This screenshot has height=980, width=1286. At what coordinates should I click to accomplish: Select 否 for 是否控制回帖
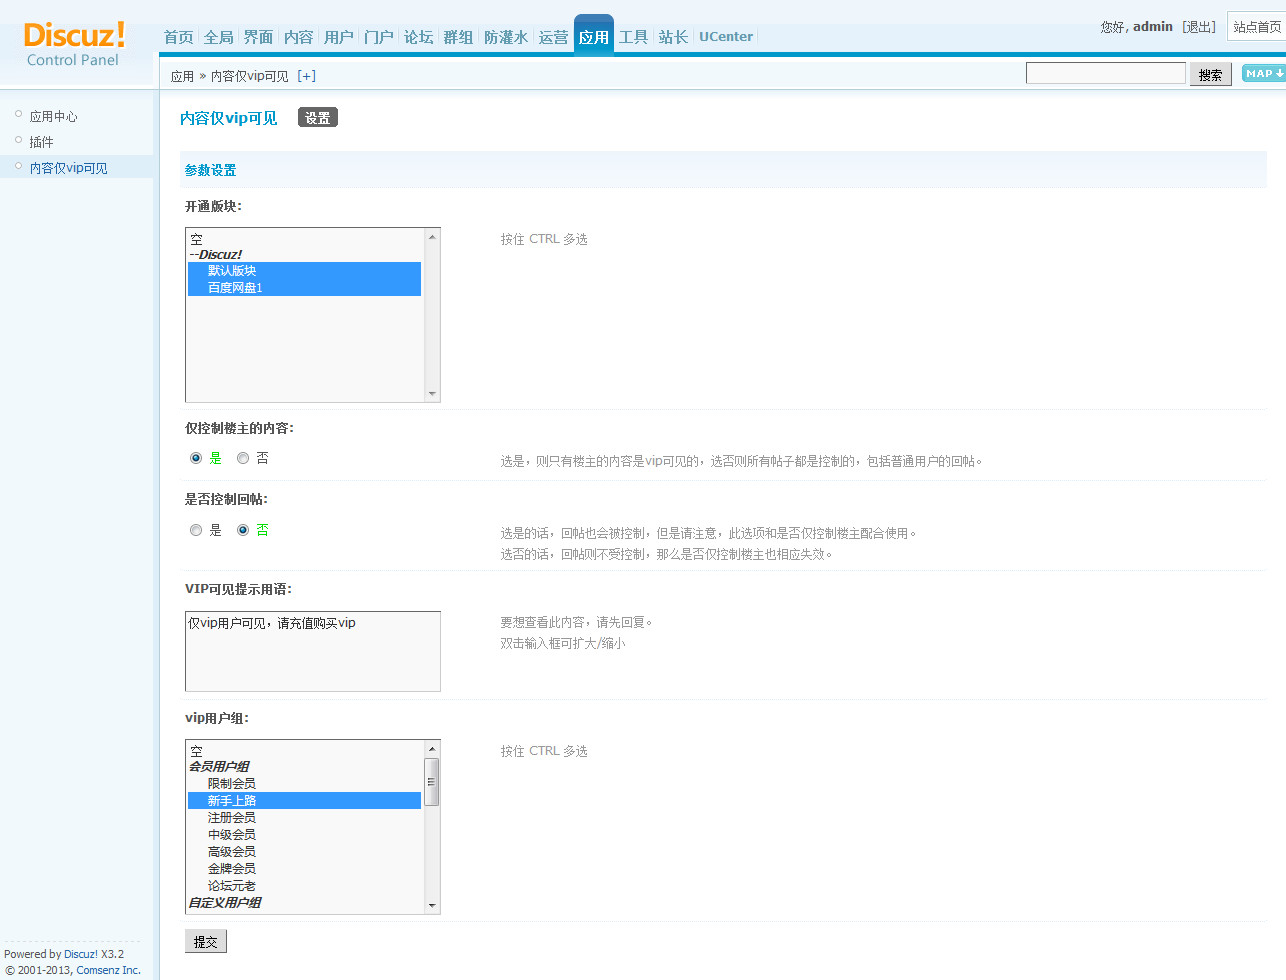tap(243, 530)
